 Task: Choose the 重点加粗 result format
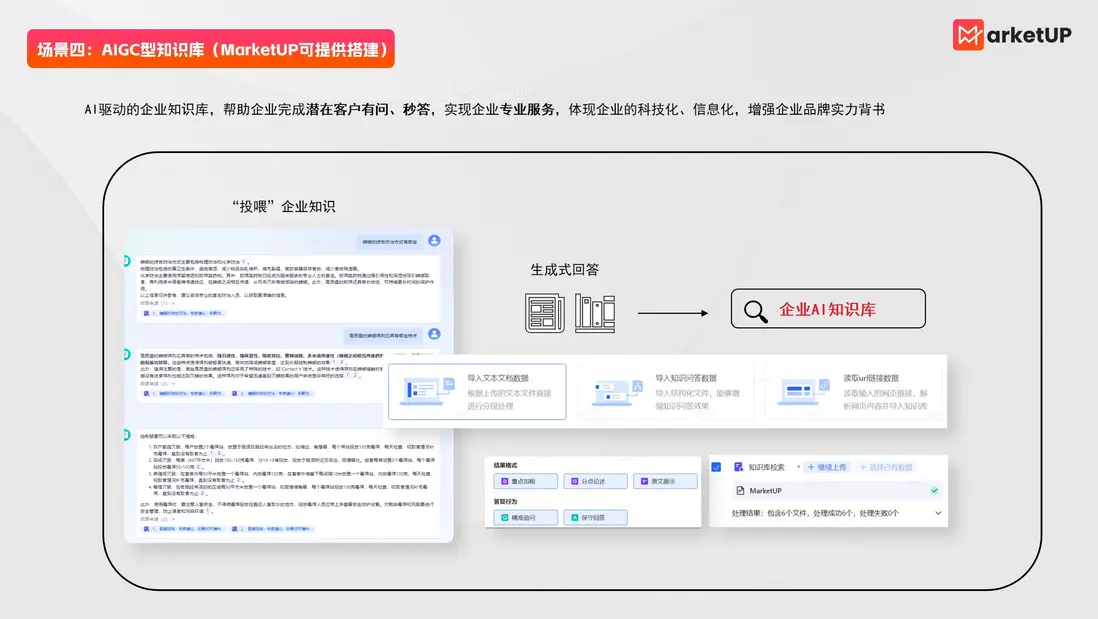(x=525, y=481)
